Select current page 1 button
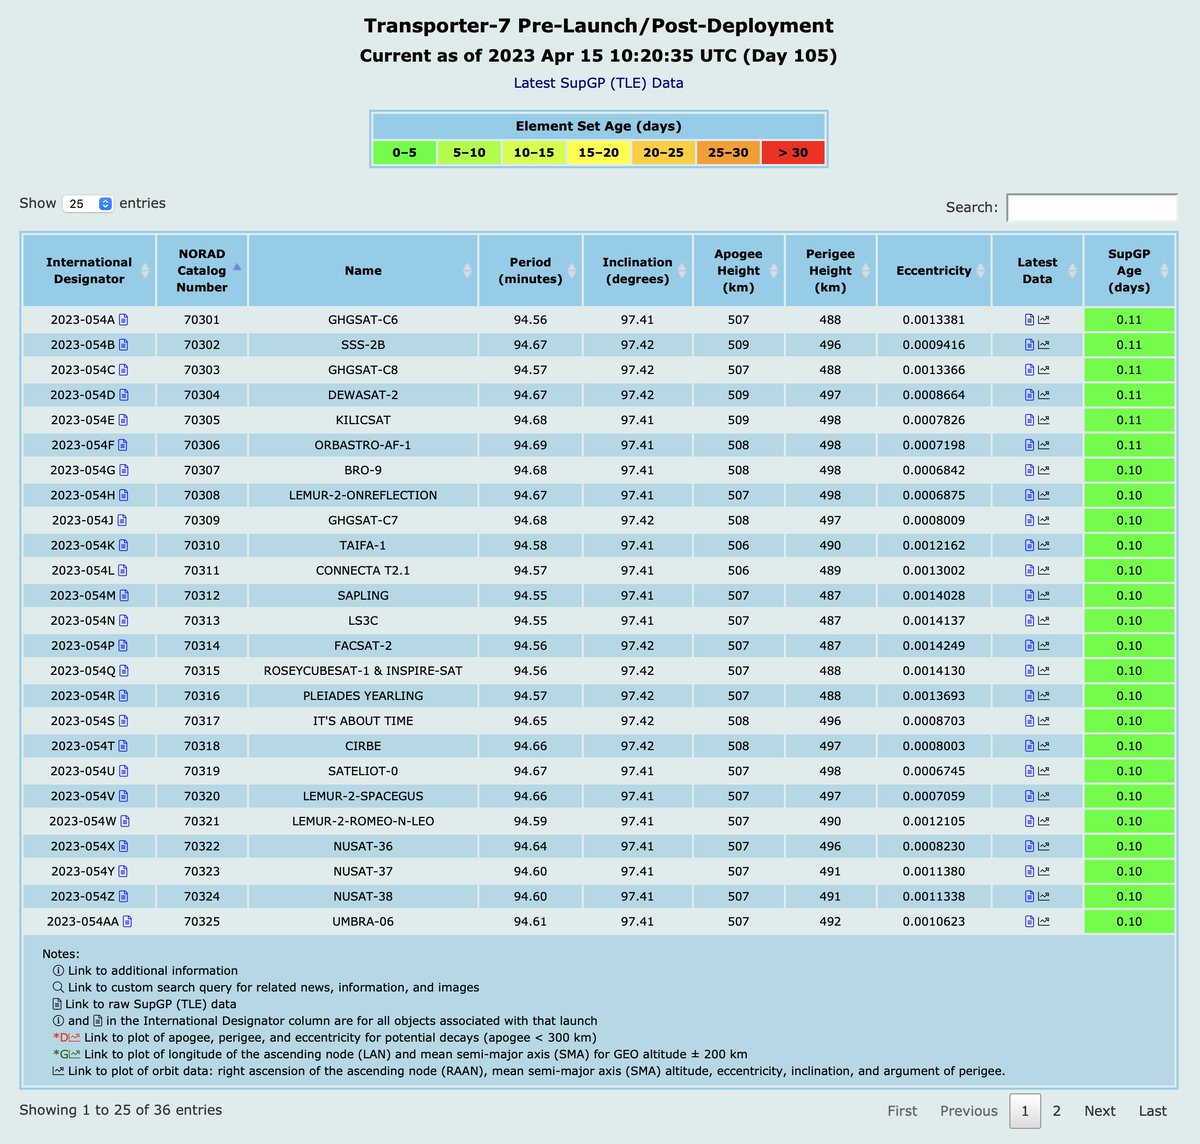Viewport: 1200px width, 1144px height. 1025,1111
